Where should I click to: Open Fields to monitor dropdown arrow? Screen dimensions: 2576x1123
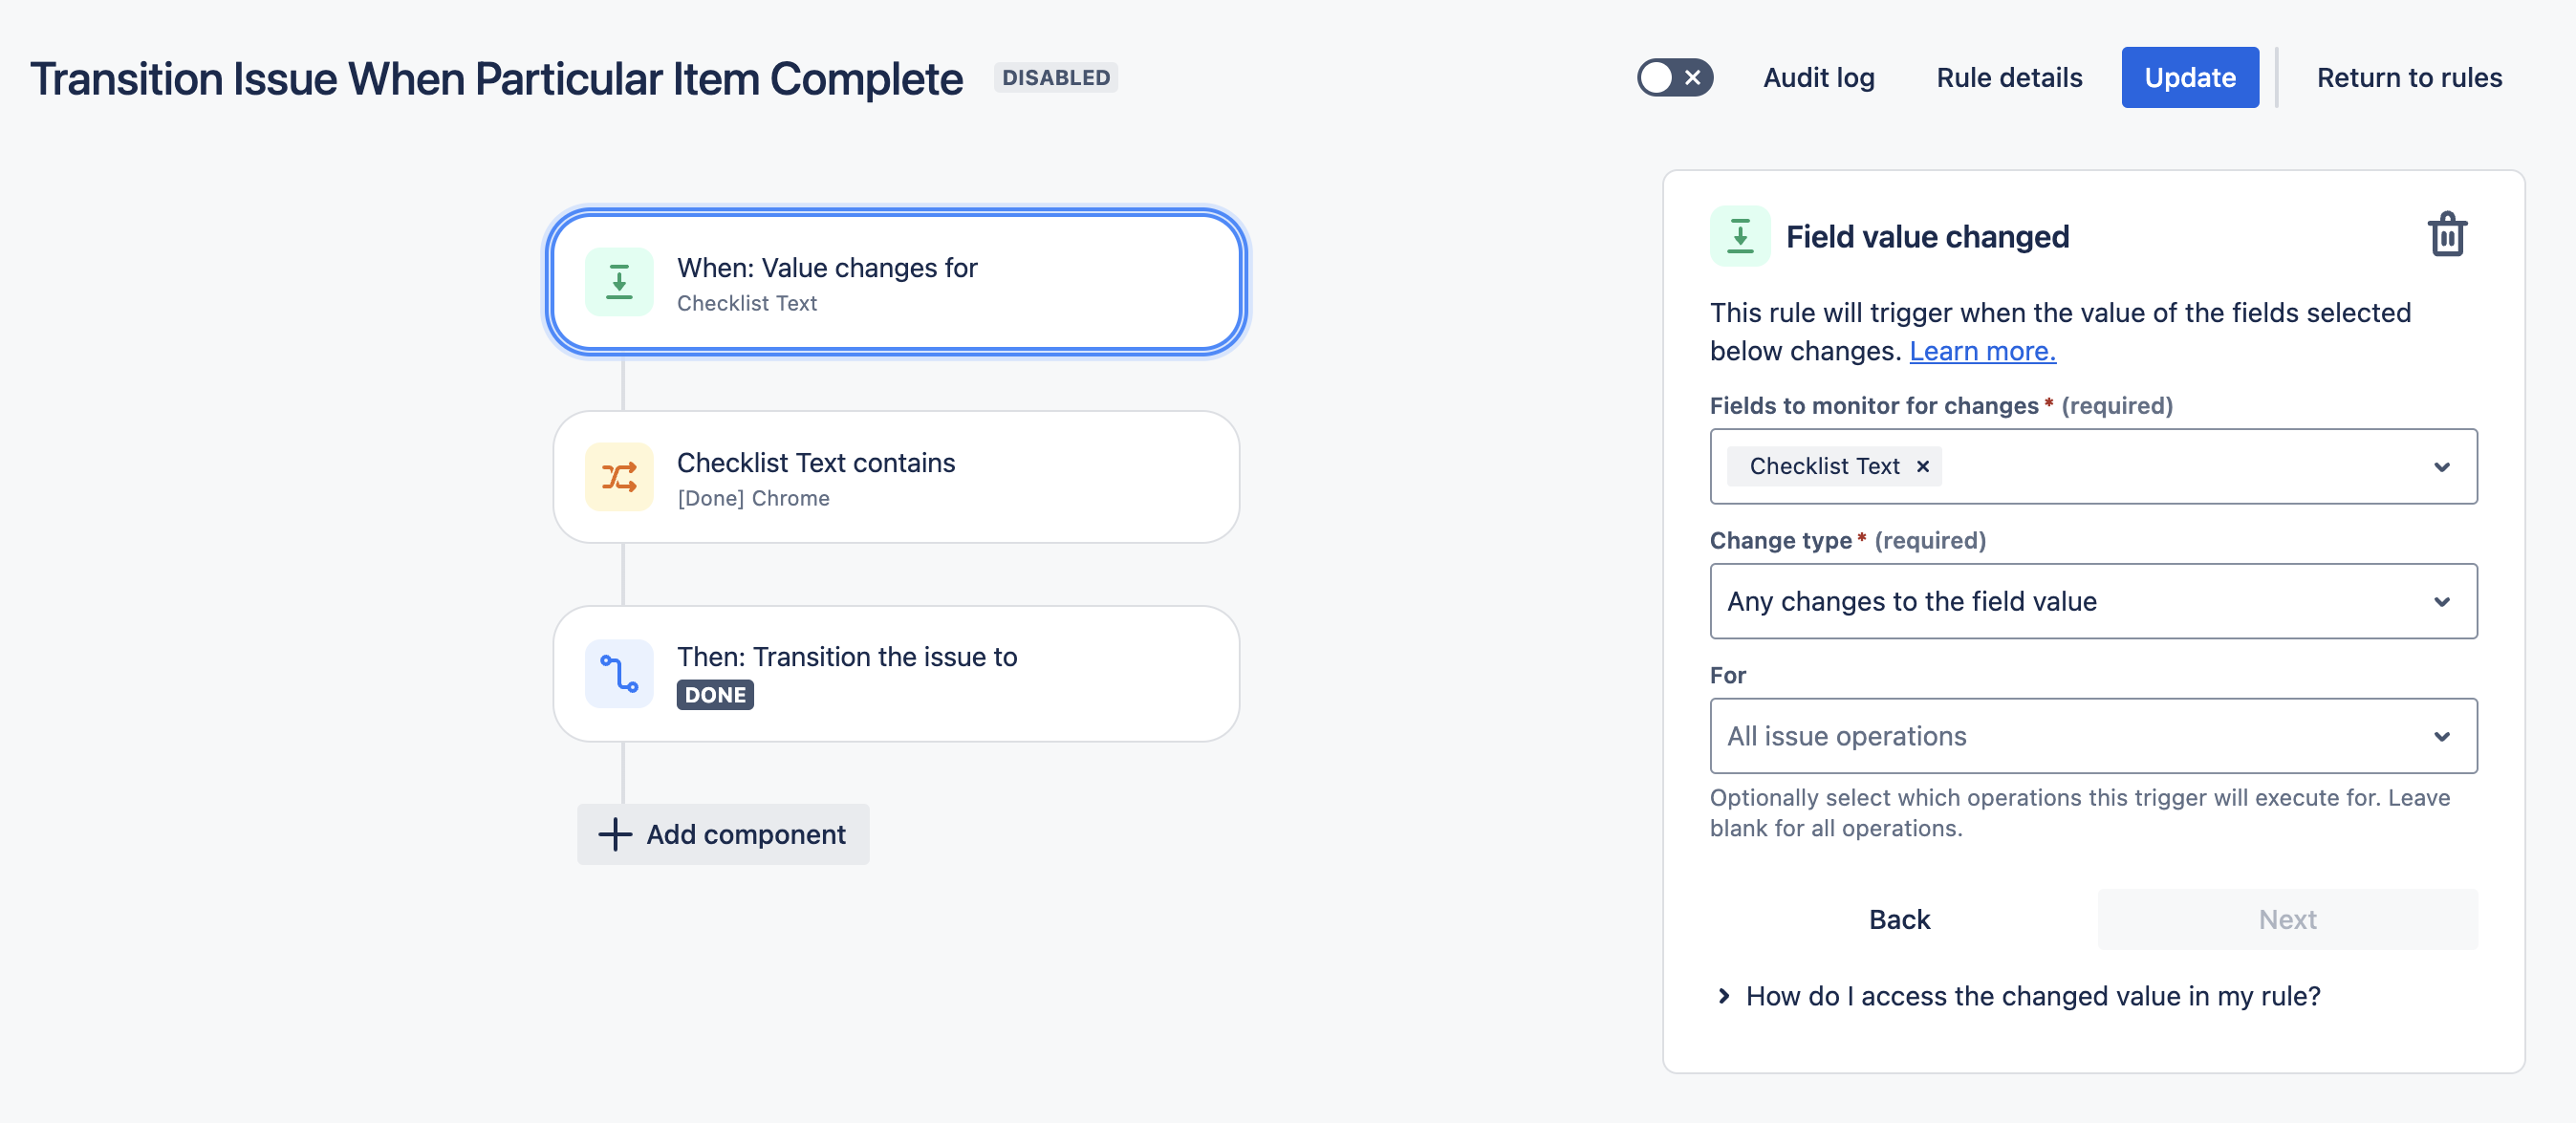point(2441,466)
